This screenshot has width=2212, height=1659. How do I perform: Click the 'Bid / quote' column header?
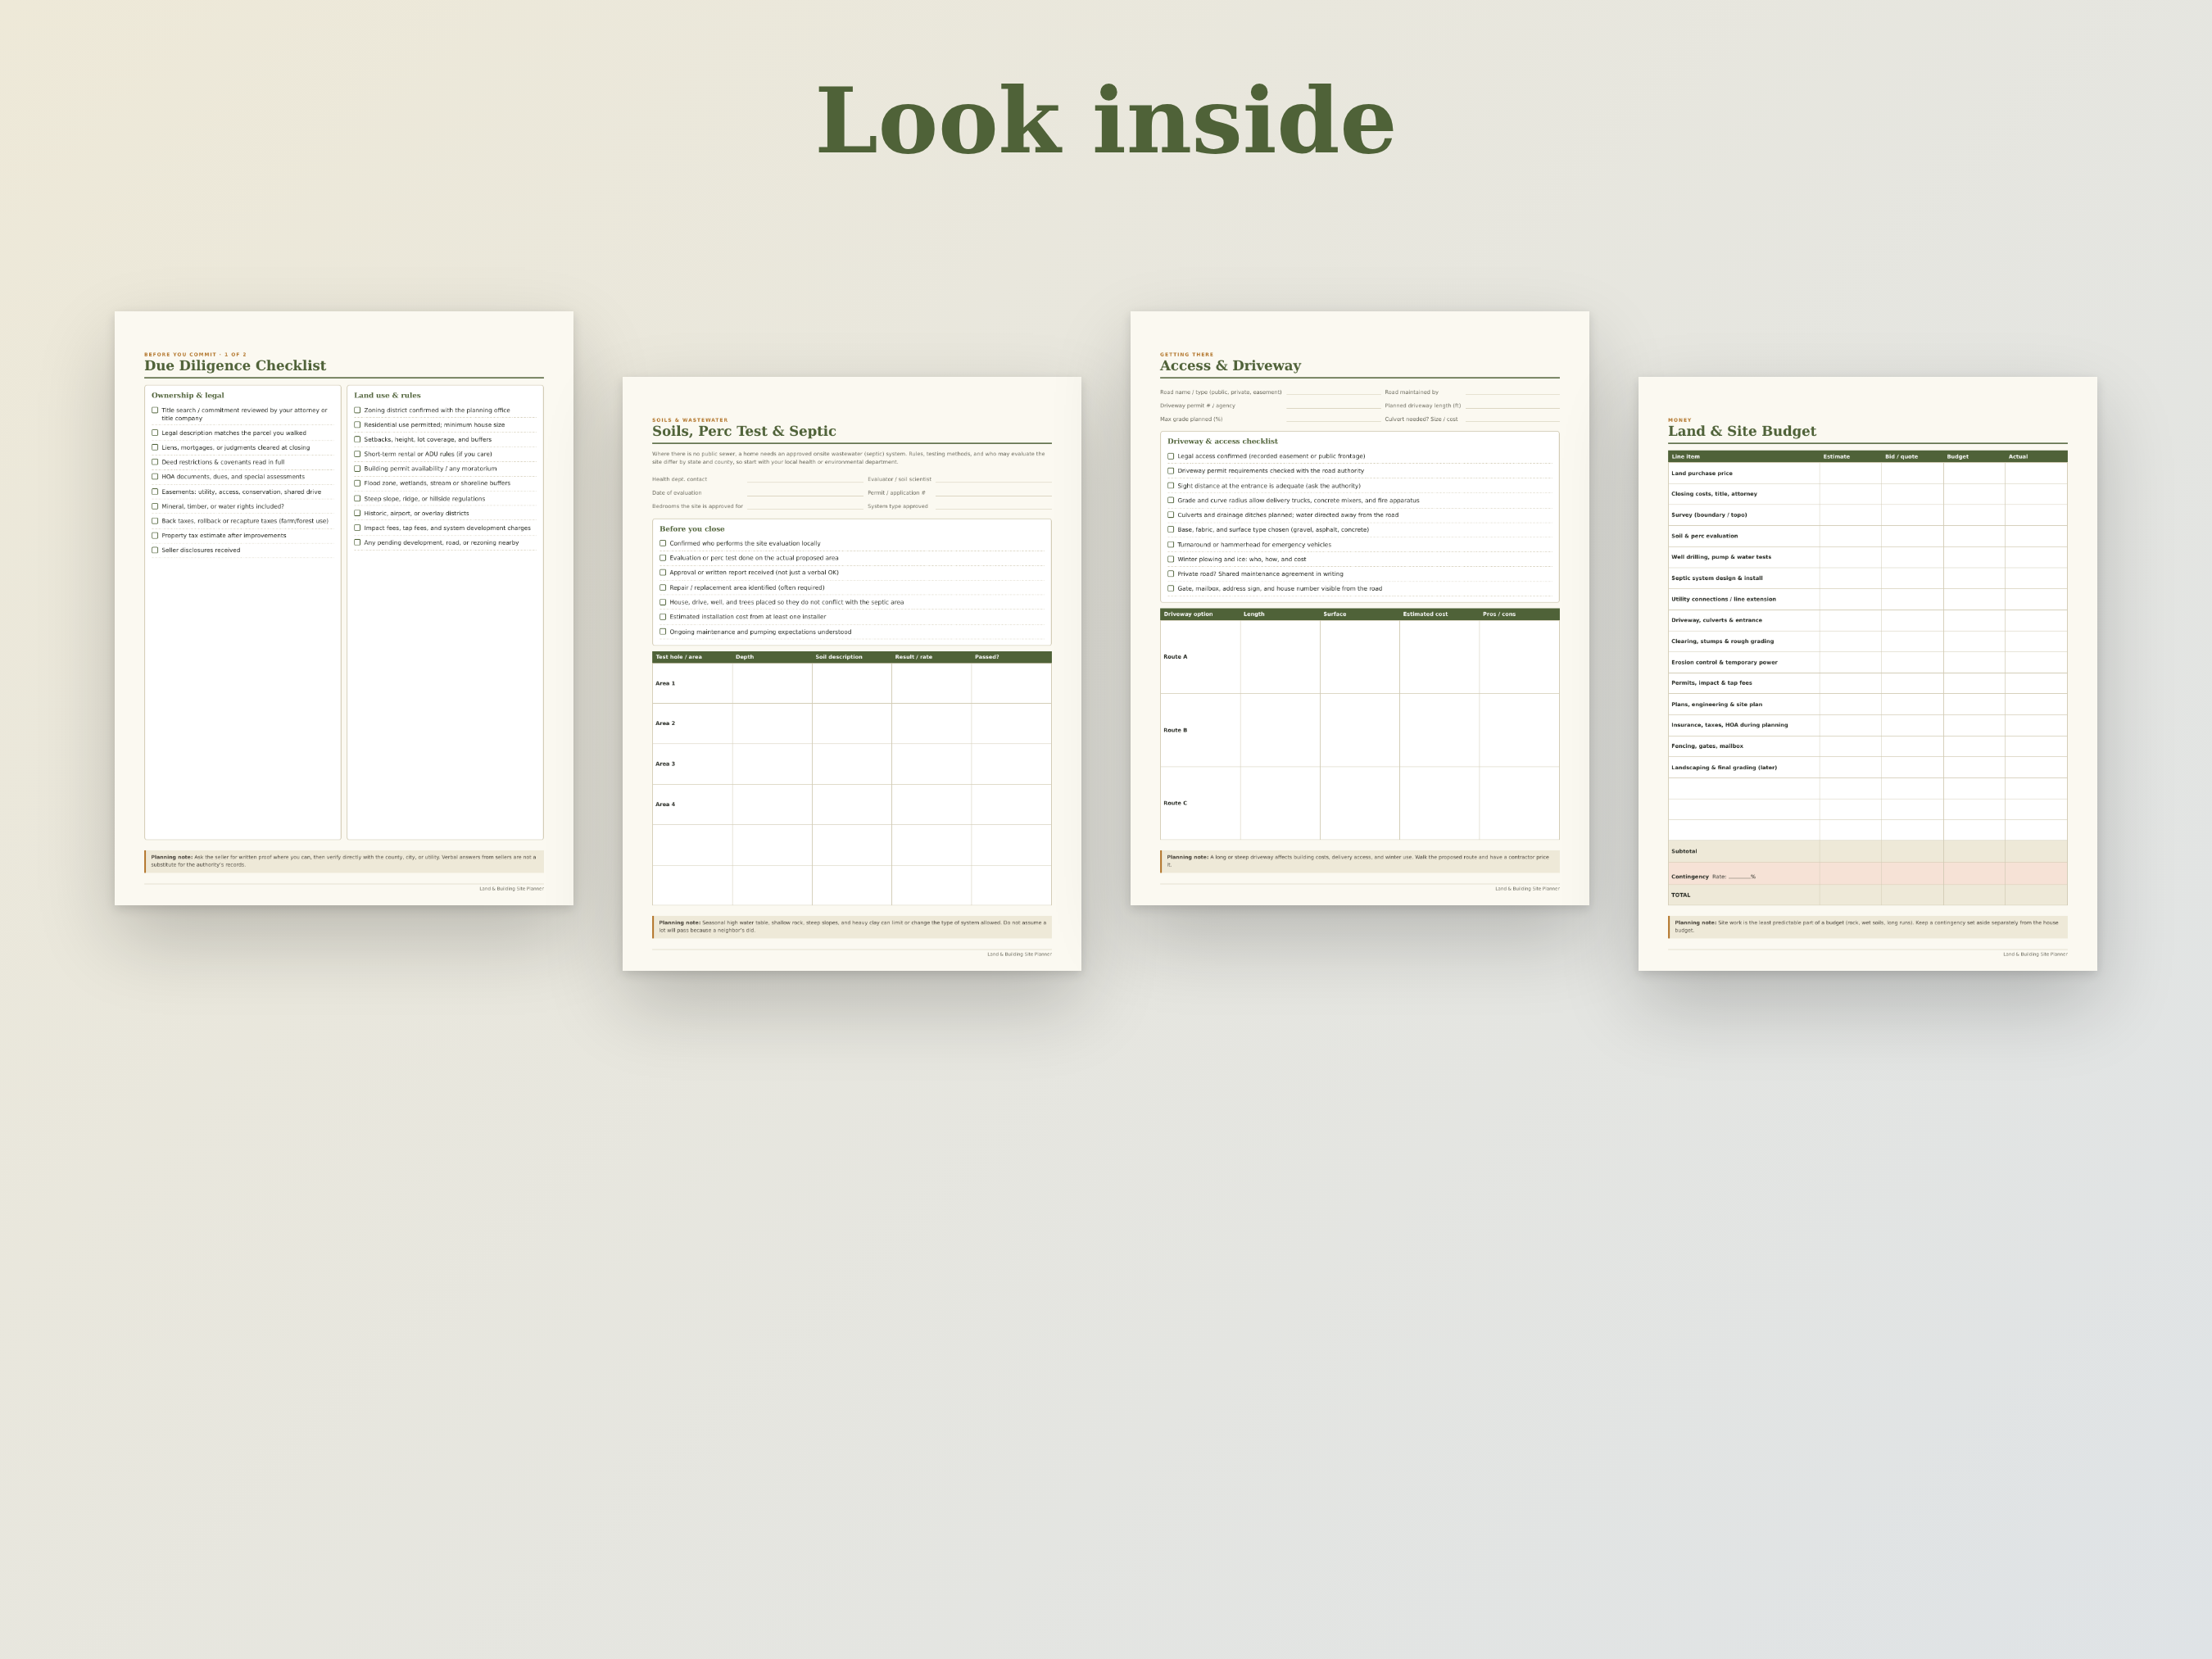point(1901,457)
